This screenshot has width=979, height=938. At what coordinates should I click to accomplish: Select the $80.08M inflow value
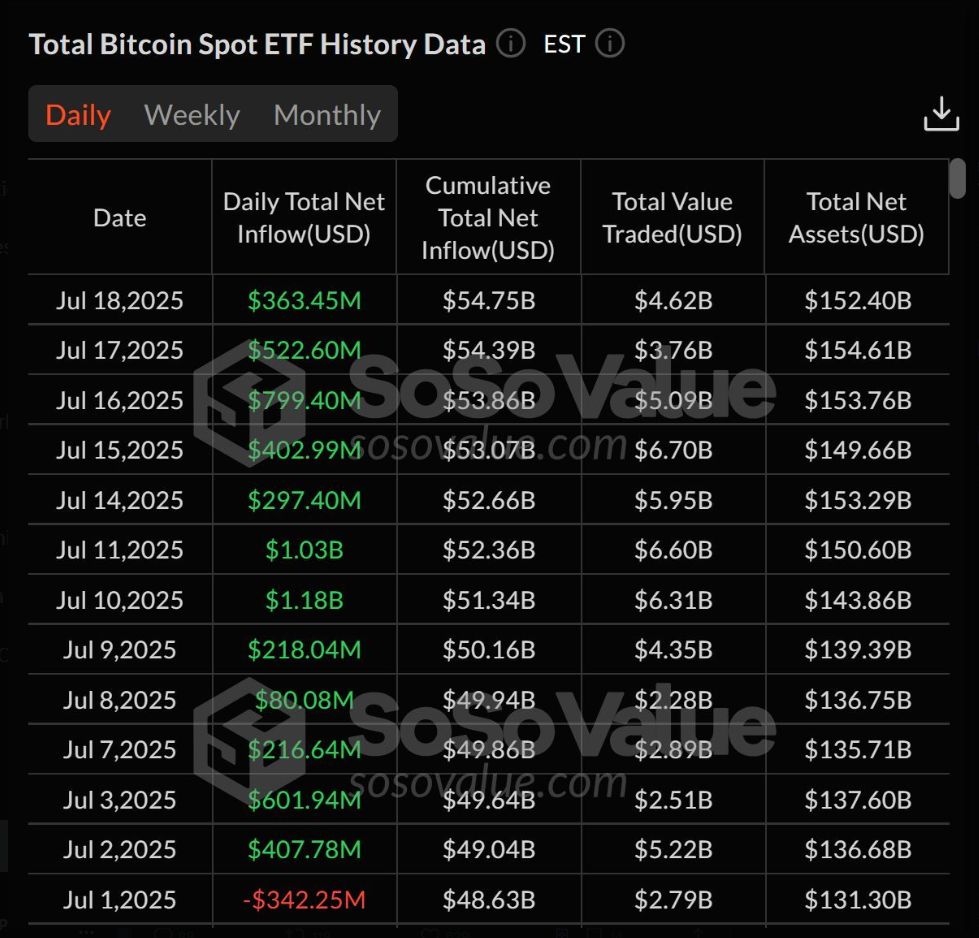pyautogui.click(x=305, y=700)
